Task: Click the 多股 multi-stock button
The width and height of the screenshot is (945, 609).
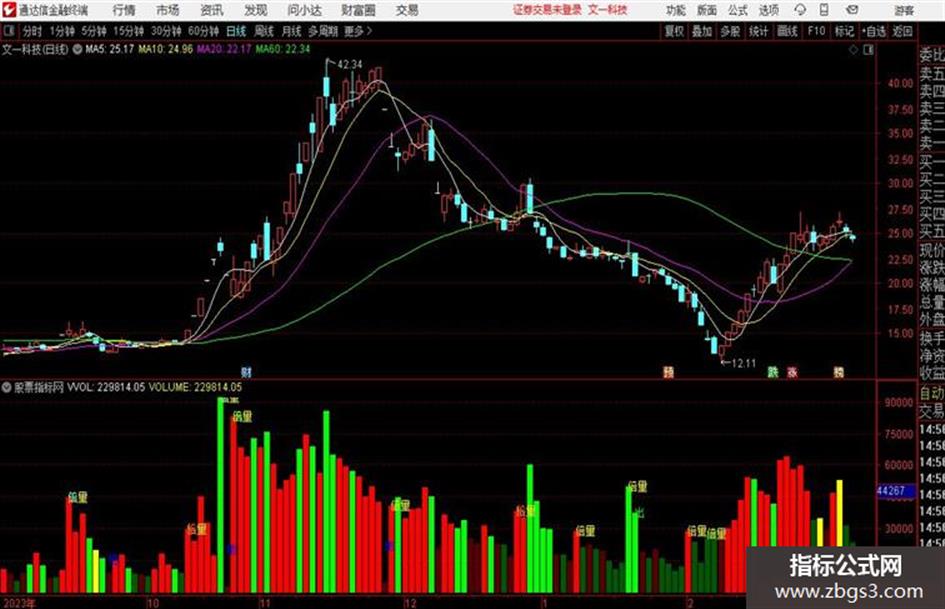Action: click(x=730, y=31)
